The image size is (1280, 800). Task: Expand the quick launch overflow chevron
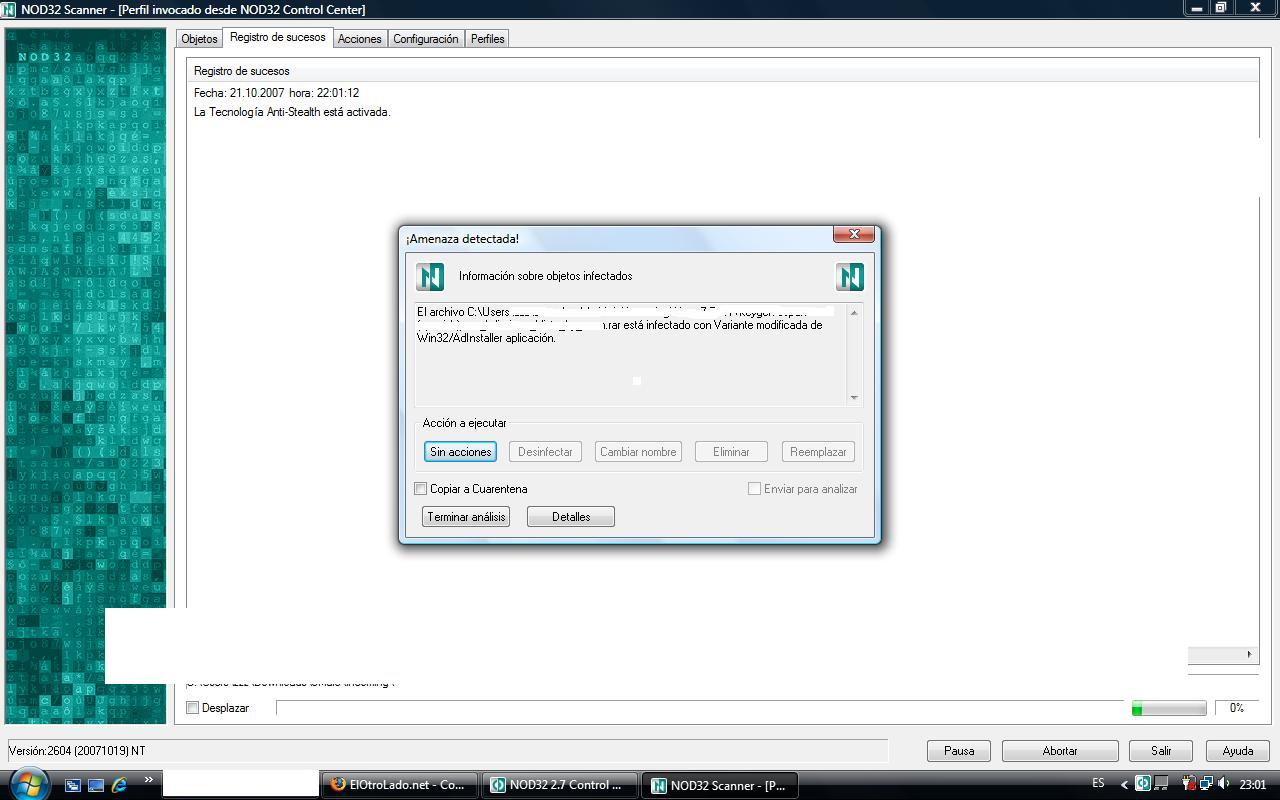point(148,780)
